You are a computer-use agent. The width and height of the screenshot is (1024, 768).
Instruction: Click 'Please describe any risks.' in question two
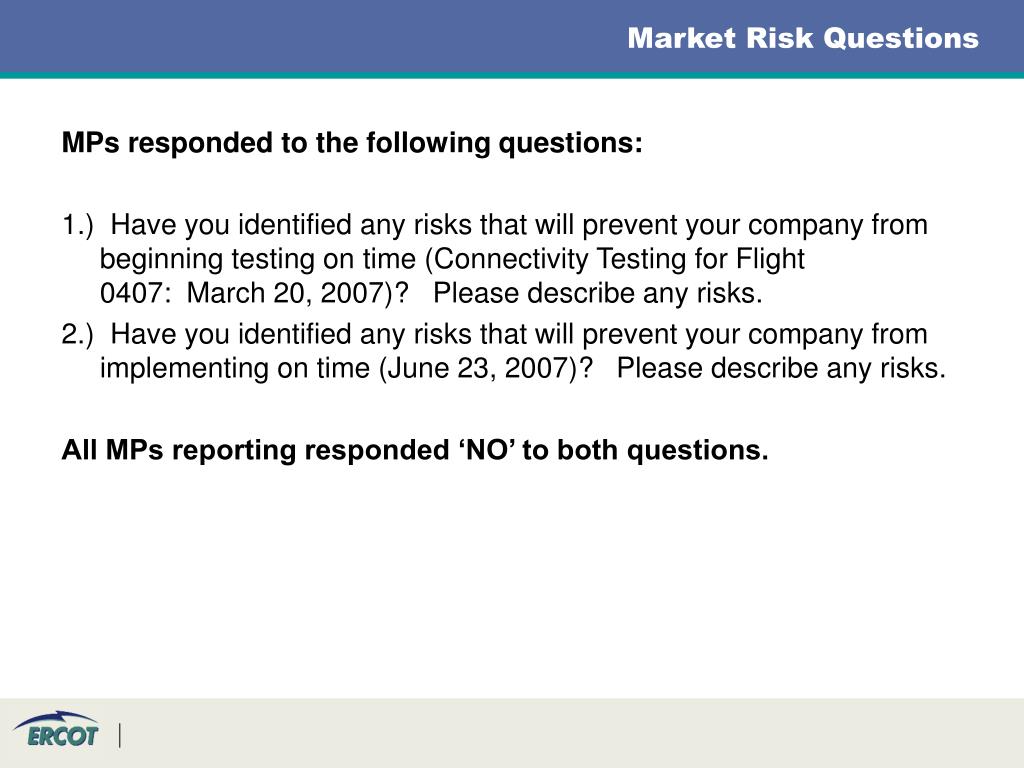point(781,368)
